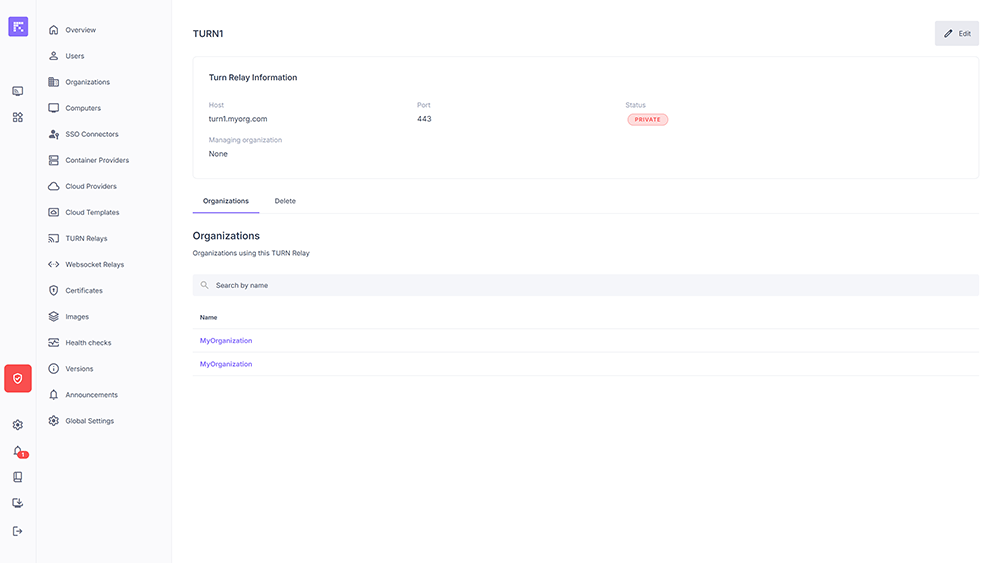Click the Edit button

pos(956,33)
